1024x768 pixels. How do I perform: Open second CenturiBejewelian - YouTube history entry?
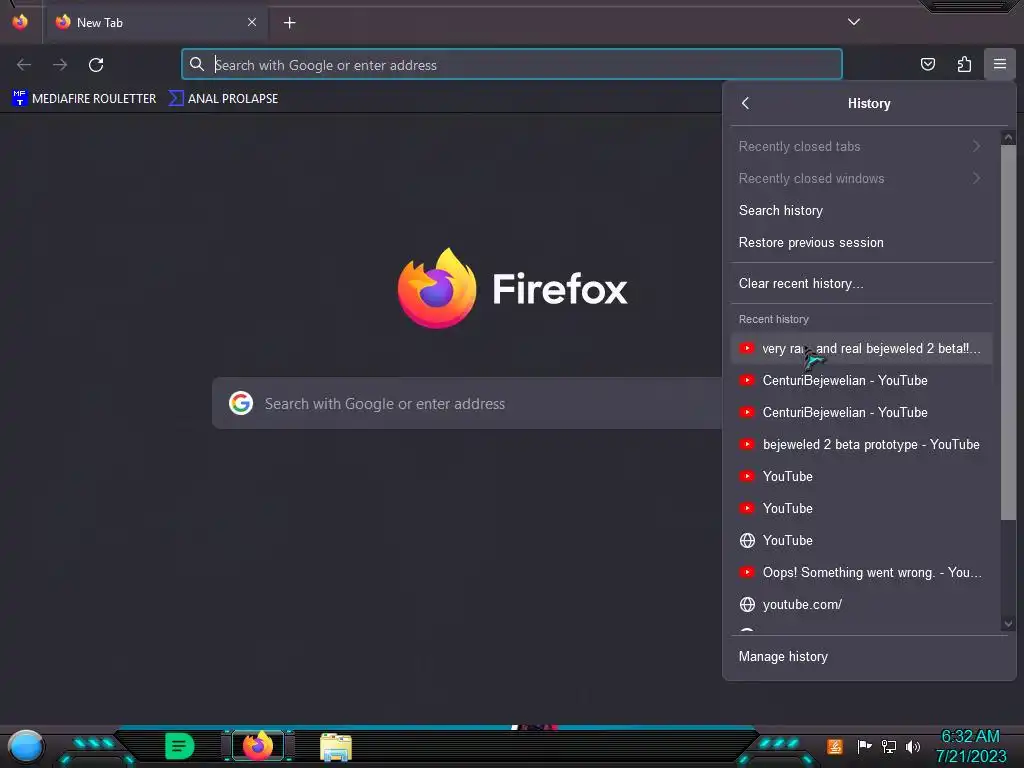point(861,412)
